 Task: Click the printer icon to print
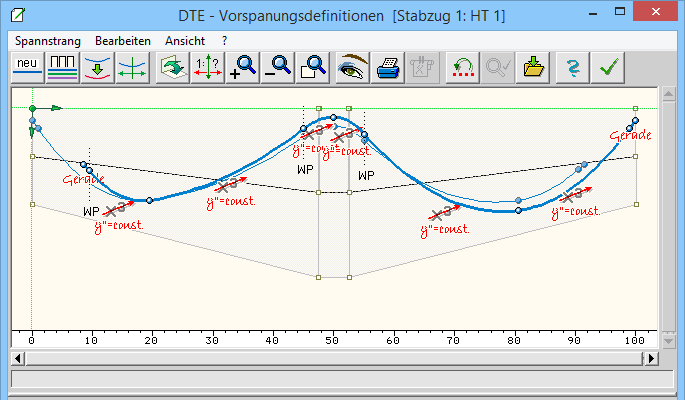(387, 68)
